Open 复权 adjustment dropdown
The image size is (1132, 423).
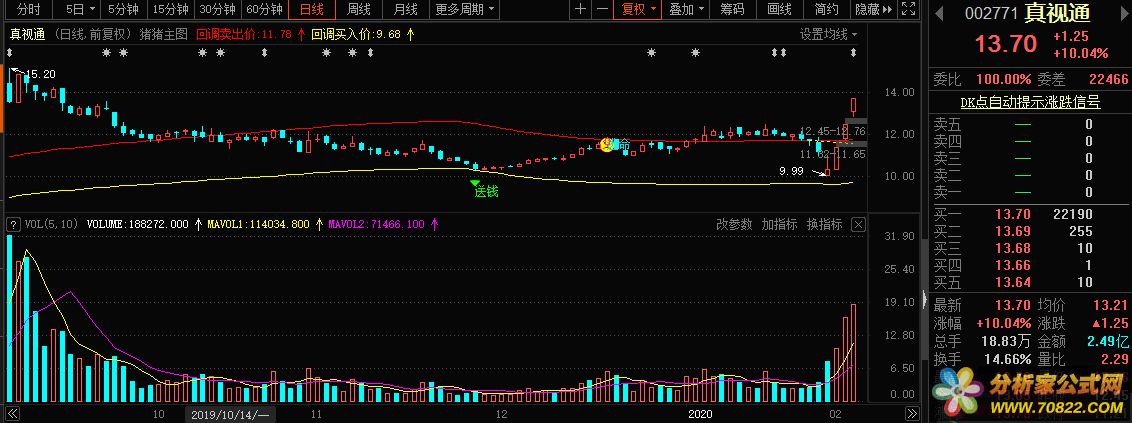(639, 9)
